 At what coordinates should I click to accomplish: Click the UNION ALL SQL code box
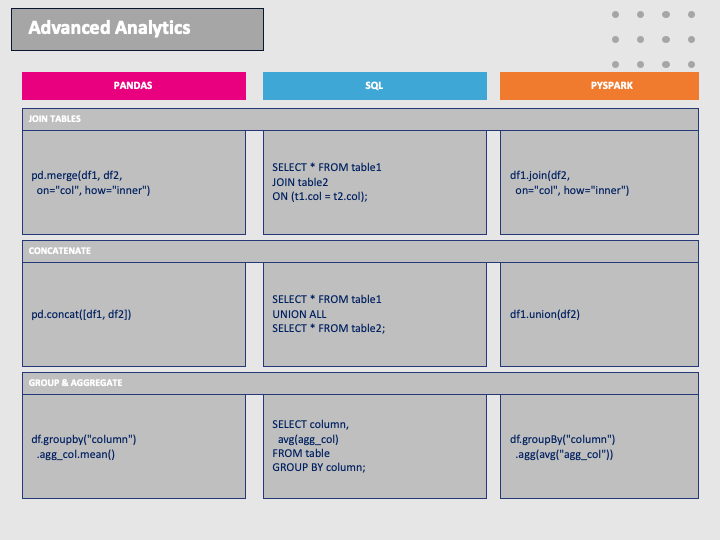click(x=373, y=314)
